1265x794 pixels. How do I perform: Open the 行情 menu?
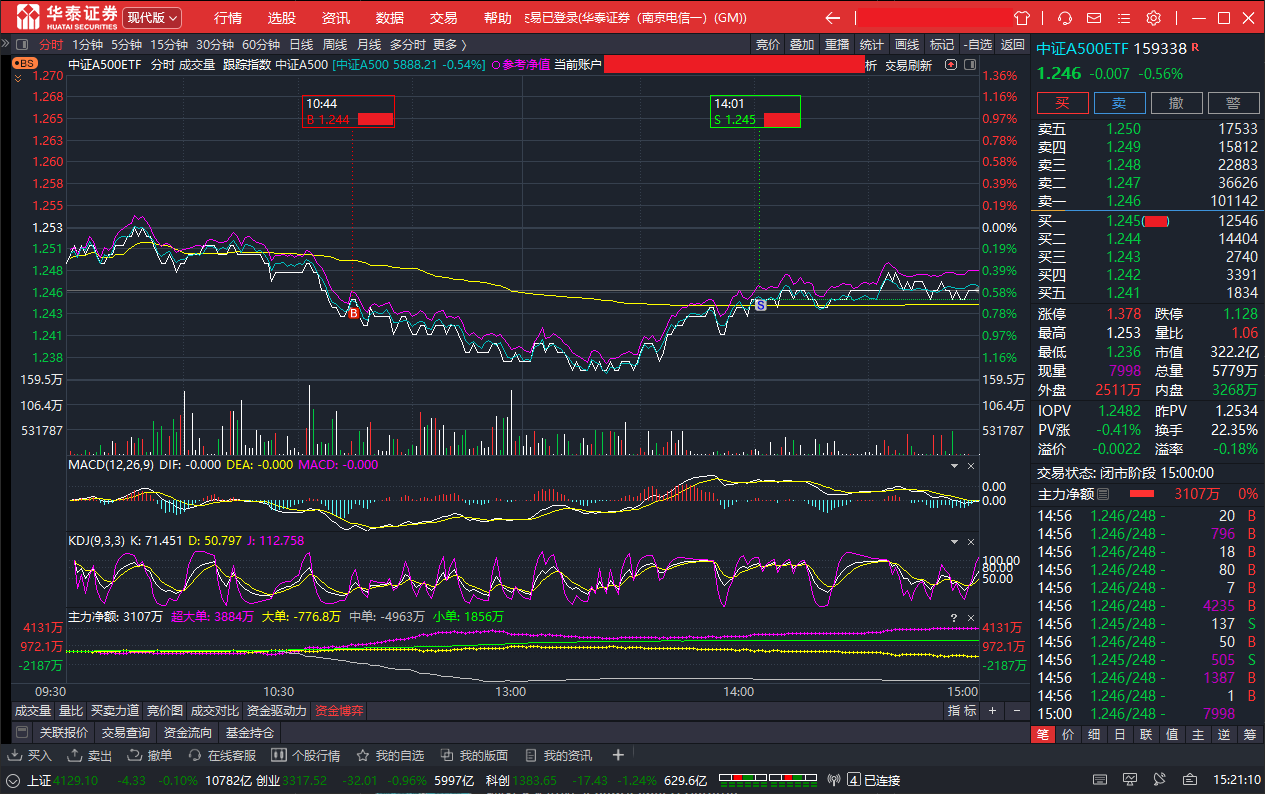click(228, 18)
